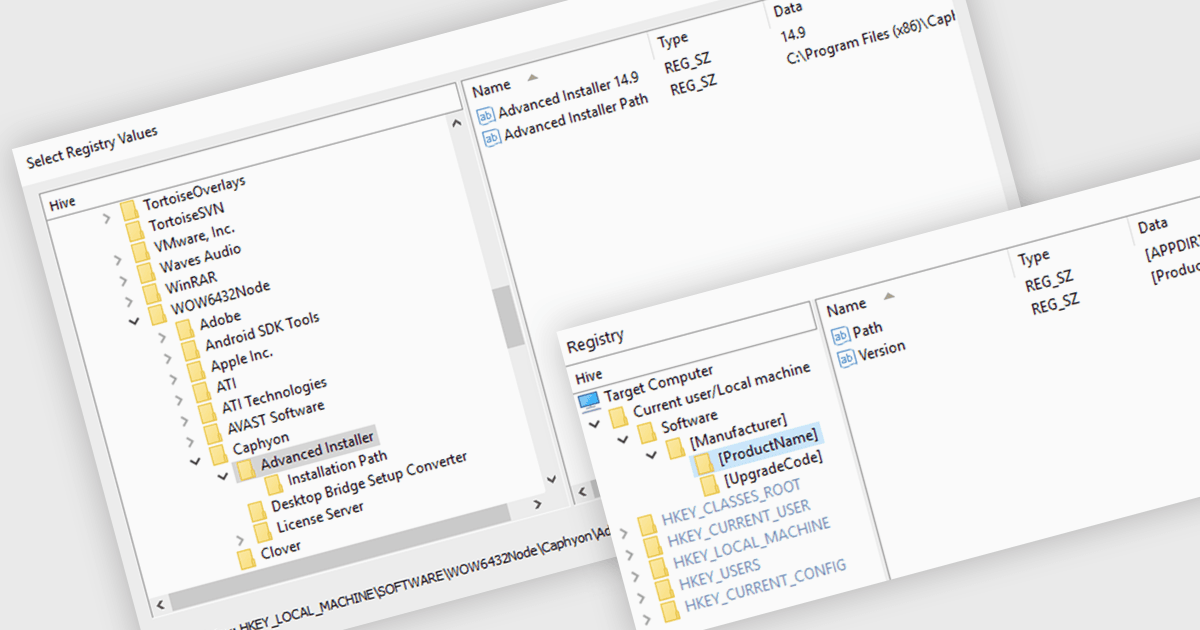Click the REG_SZ type of Version row
This screenshot has height=630, width=1200.
click(1055, 306)
